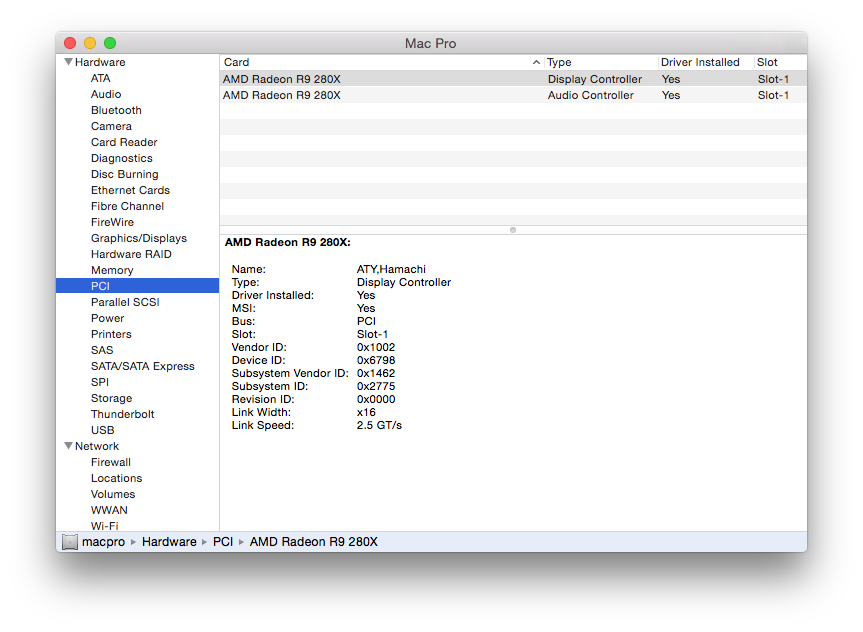The height and width of the screenshot is (632, 863).
Task: Show Memory information
Action: pos(112,270)
